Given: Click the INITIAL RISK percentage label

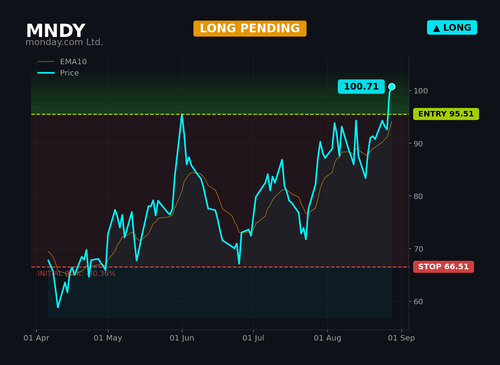Looking at the screenshot, I should (76, 274).
